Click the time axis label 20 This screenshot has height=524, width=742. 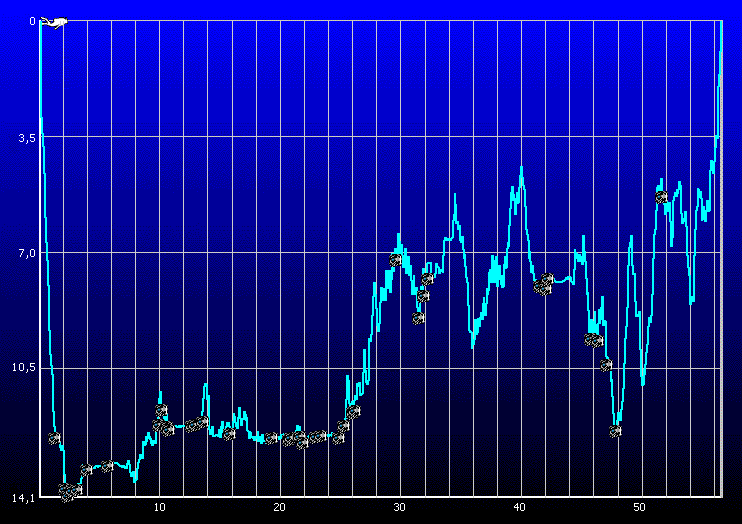pos(279,507)
